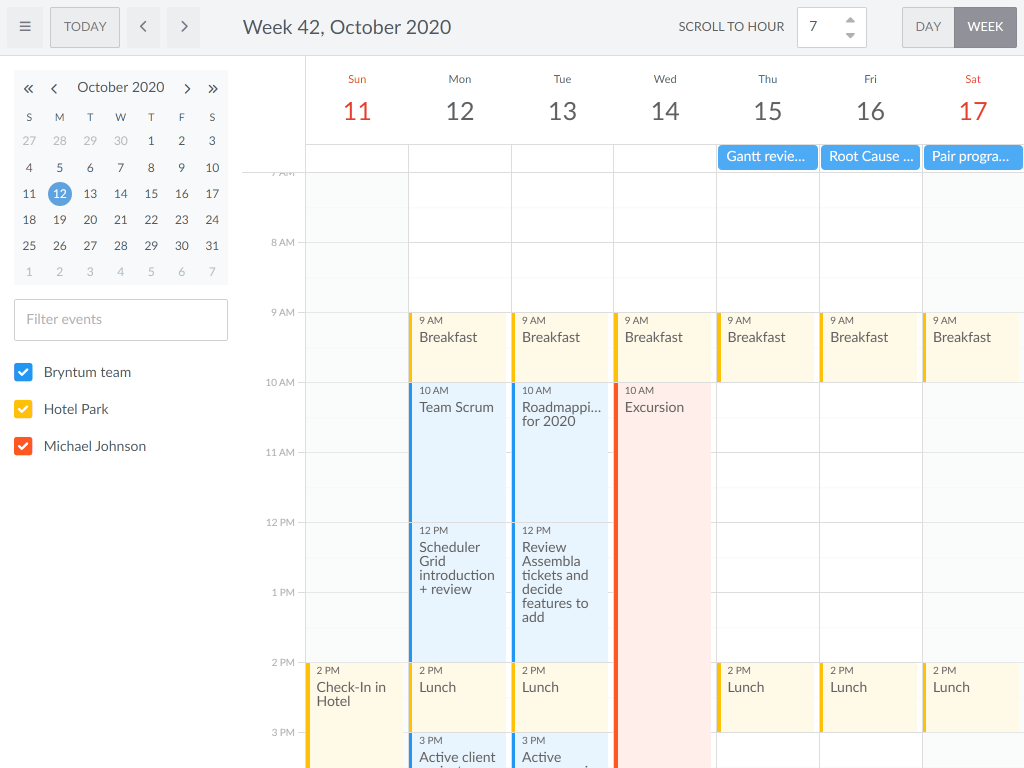Viewport: 1024px width, 768px height.
Task: Jump to previous year in mini calendar
Action: (28, 88)
